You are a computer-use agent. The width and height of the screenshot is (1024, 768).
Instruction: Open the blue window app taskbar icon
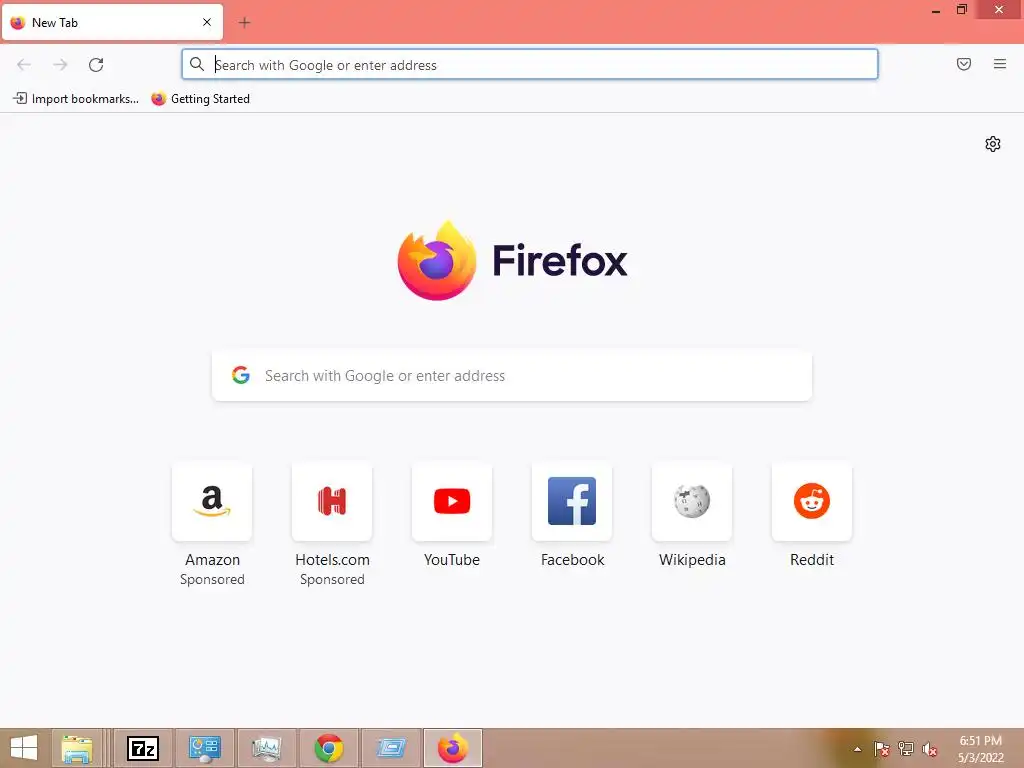[391, 748]
